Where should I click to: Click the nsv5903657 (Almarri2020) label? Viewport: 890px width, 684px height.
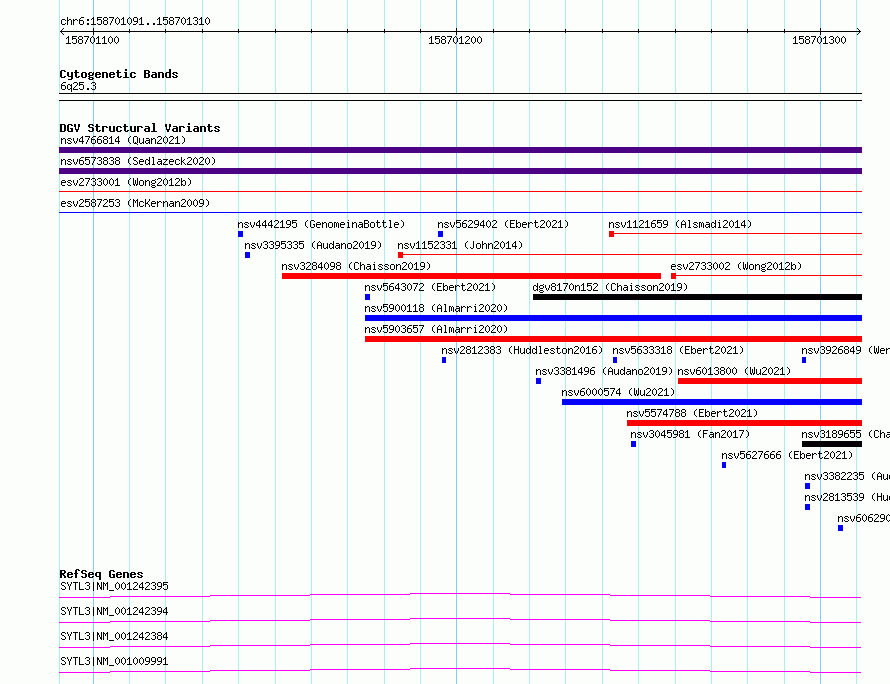tap(436, 329)
